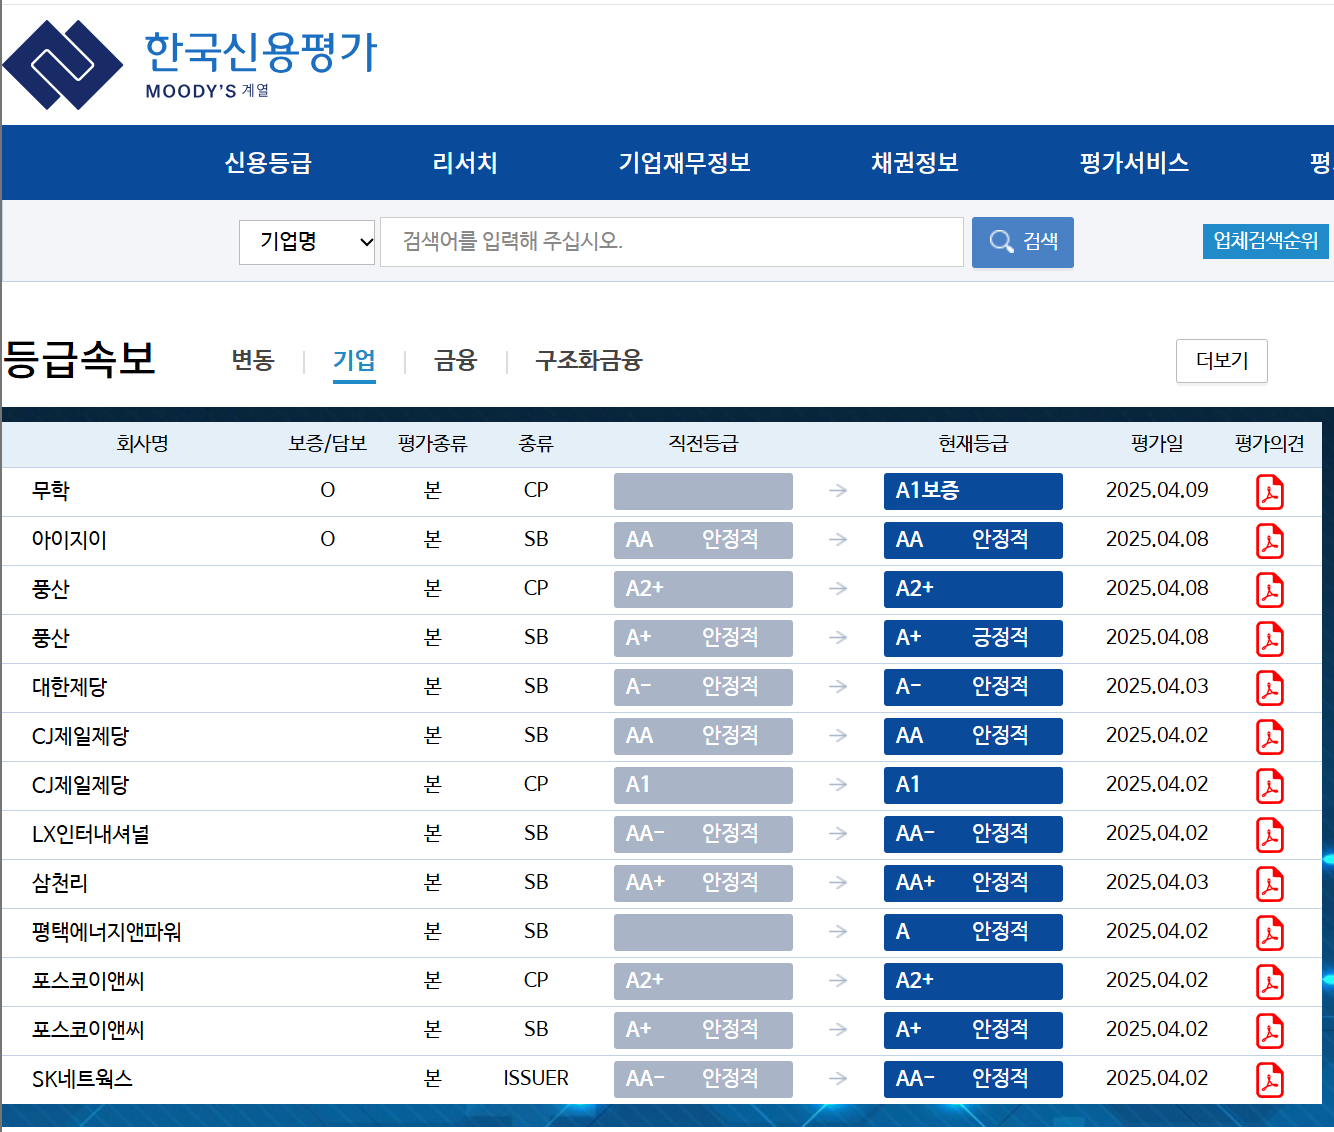Open the 기업명 search category dropdown
This screenshot has height=1132, width=1334.
[x=306, y=241]
